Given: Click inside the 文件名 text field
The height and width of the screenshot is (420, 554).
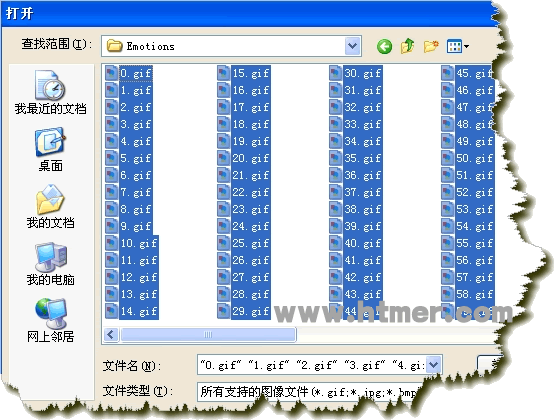Looking at the screenshot, I should pos(312,365).
